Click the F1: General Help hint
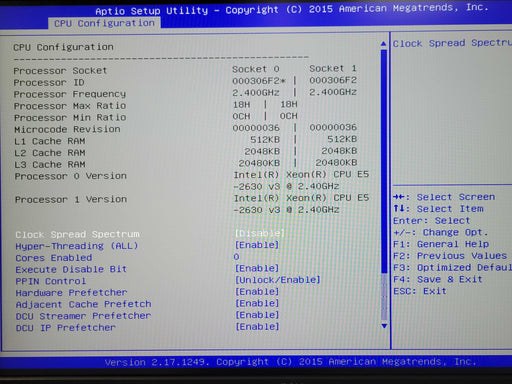The height and width of the screenshot is (384, 512). point(441,244)
